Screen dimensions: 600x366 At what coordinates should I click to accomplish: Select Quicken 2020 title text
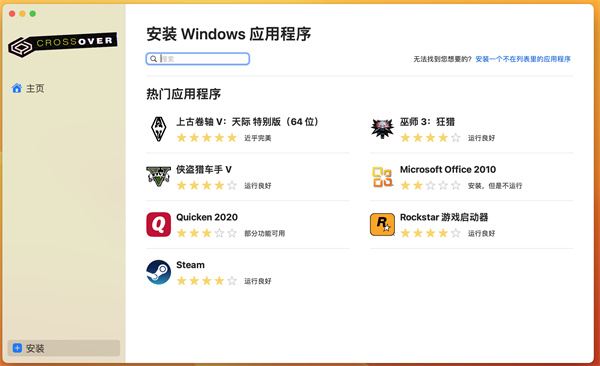point(207,217)
